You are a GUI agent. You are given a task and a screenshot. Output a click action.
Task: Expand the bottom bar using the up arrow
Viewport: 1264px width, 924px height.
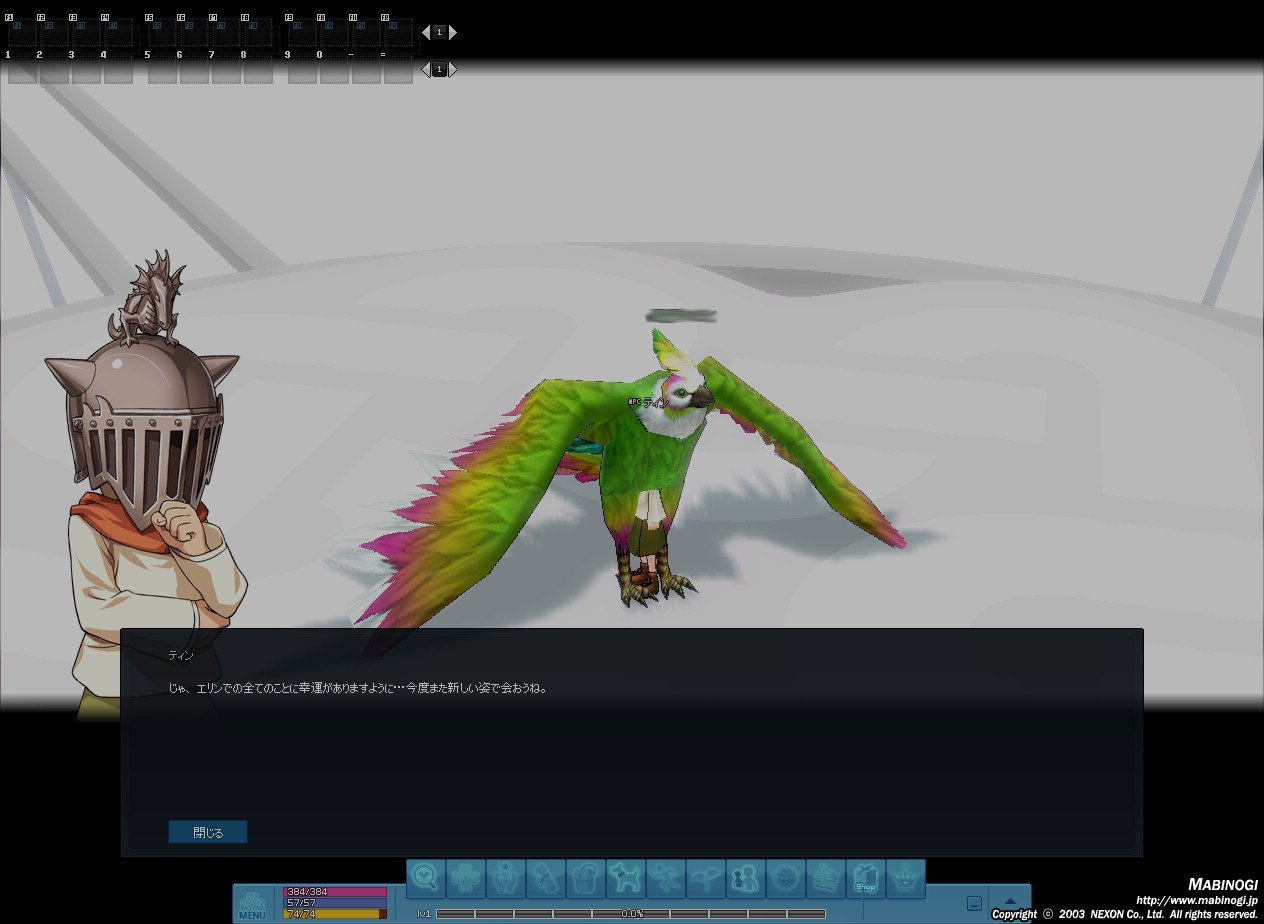click(1010, 901)
